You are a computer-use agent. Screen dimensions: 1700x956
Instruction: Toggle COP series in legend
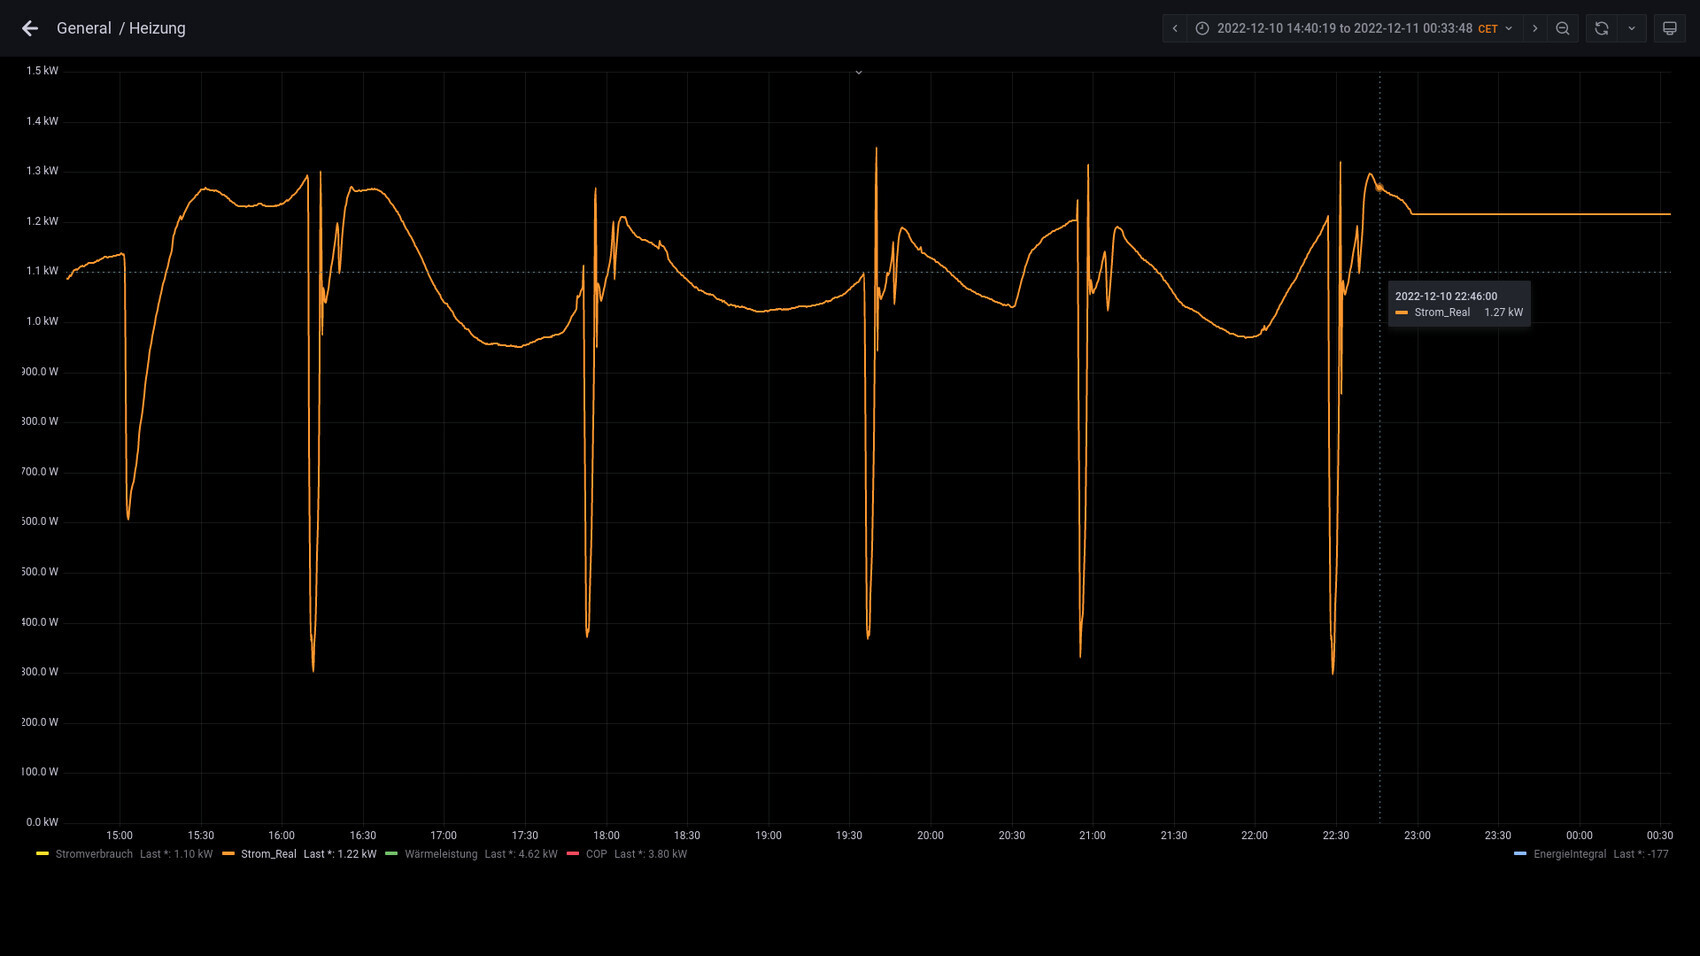(x=596, y=854)
